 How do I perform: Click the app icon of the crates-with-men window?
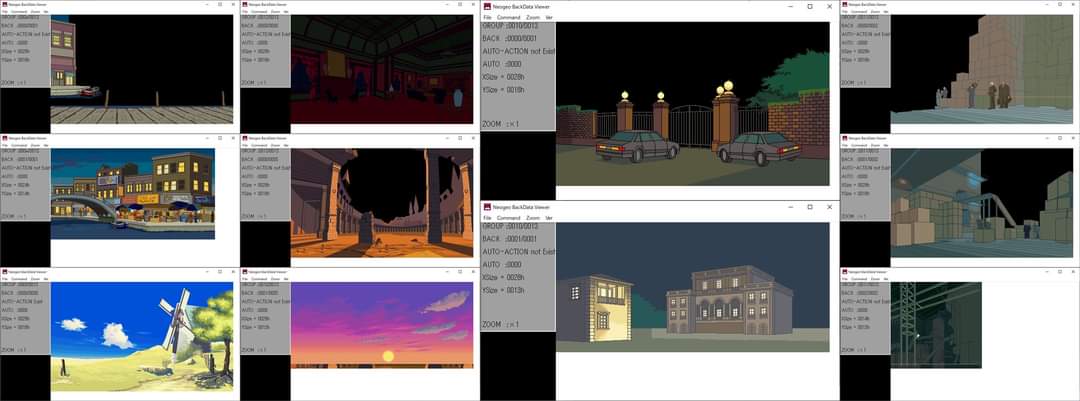[x=844, y=3]
